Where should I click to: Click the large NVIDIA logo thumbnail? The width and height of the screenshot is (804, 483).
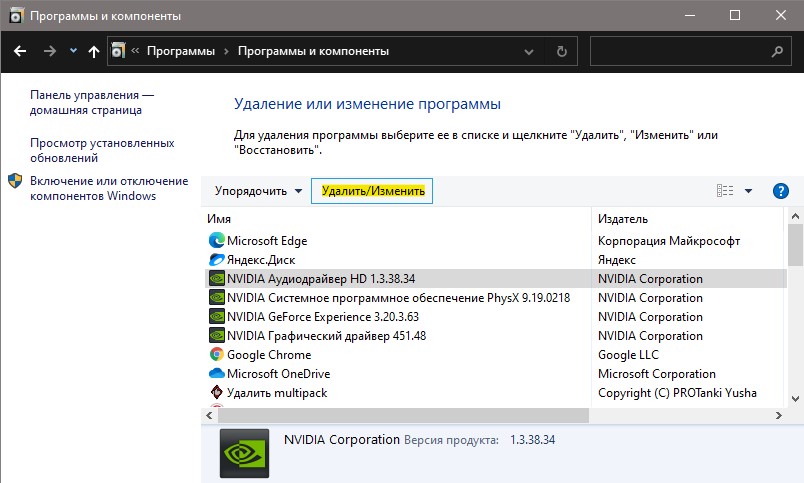click(x=244, y=453)
